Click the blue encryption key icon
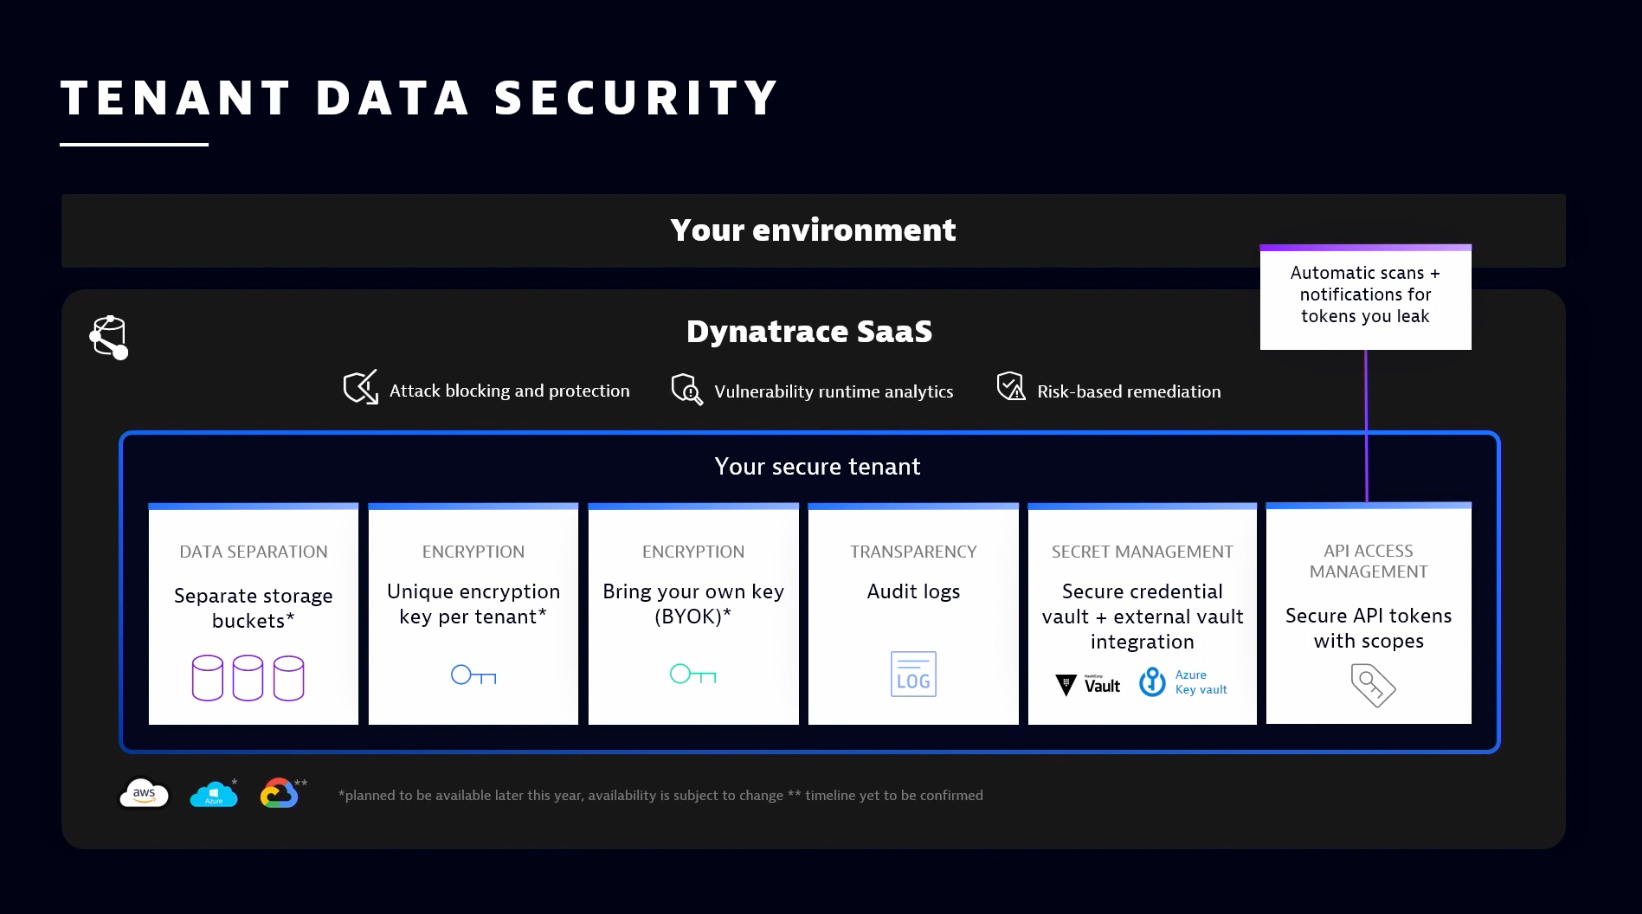Image resolution: width=1642 pixels, height=914 pixels. pos(472,675)
